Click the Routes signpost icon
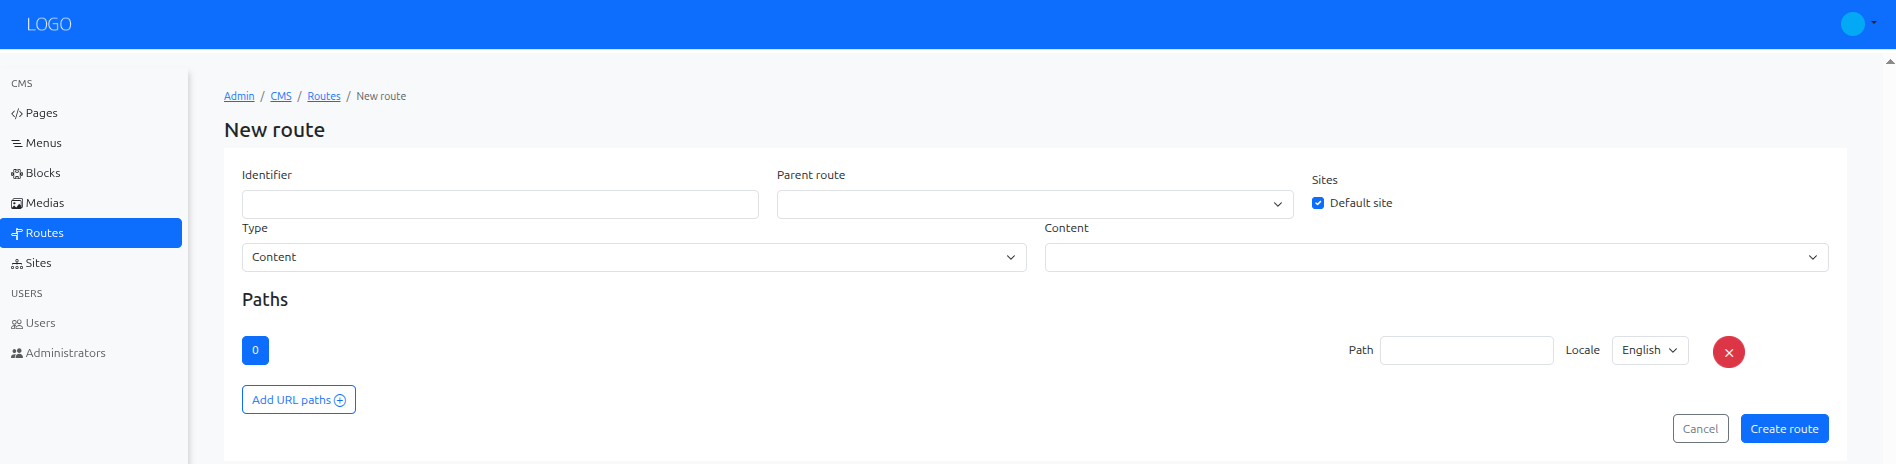Viewport: 1896px width, 464px height. [x=17, y=234]
